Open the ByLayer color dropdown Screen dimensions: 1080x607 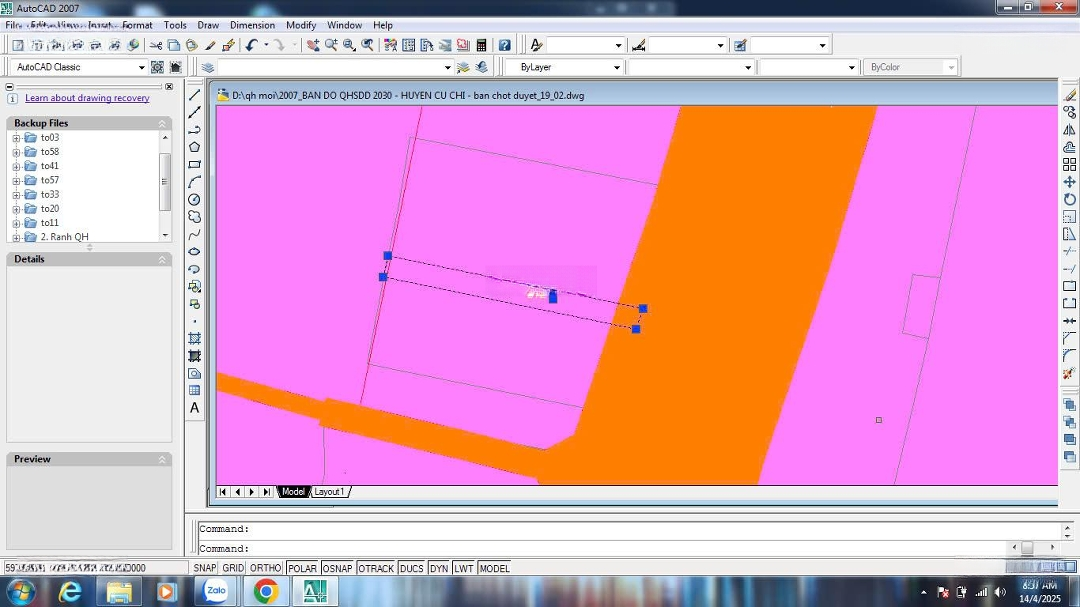[616, 67]
